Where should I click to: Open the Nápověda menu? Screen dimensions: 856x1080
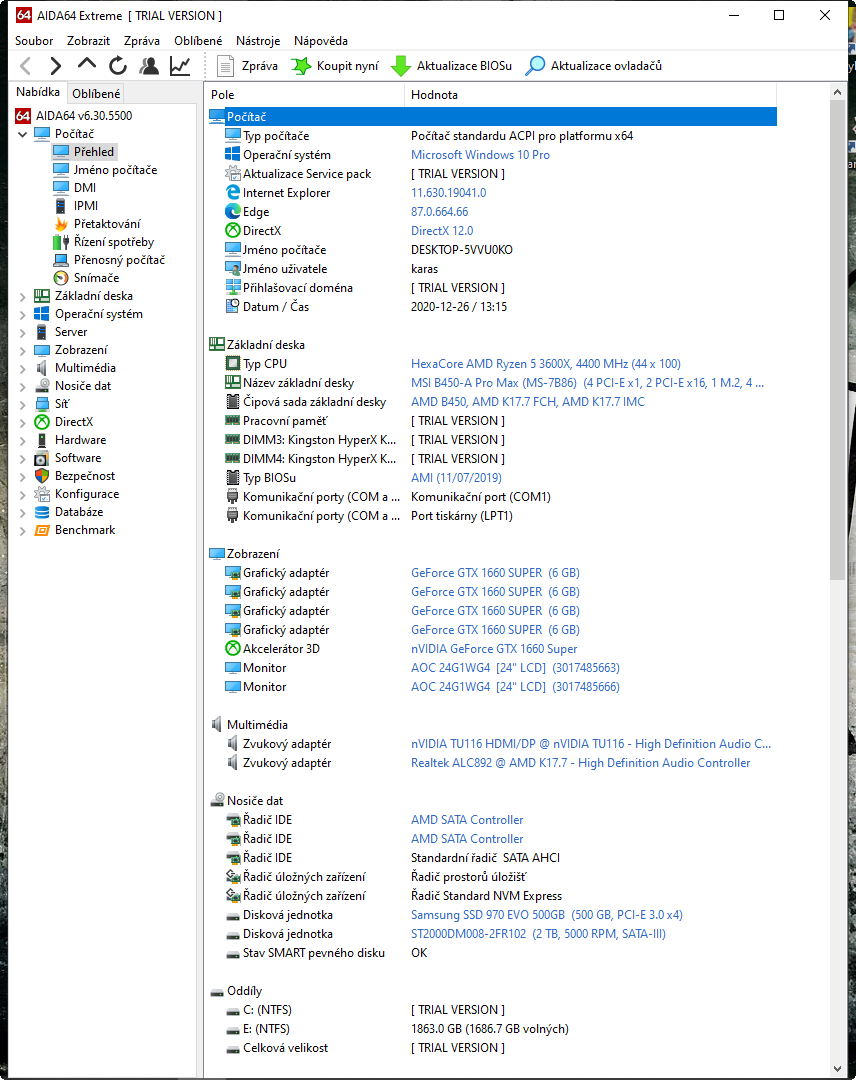[x=321, y=41]
